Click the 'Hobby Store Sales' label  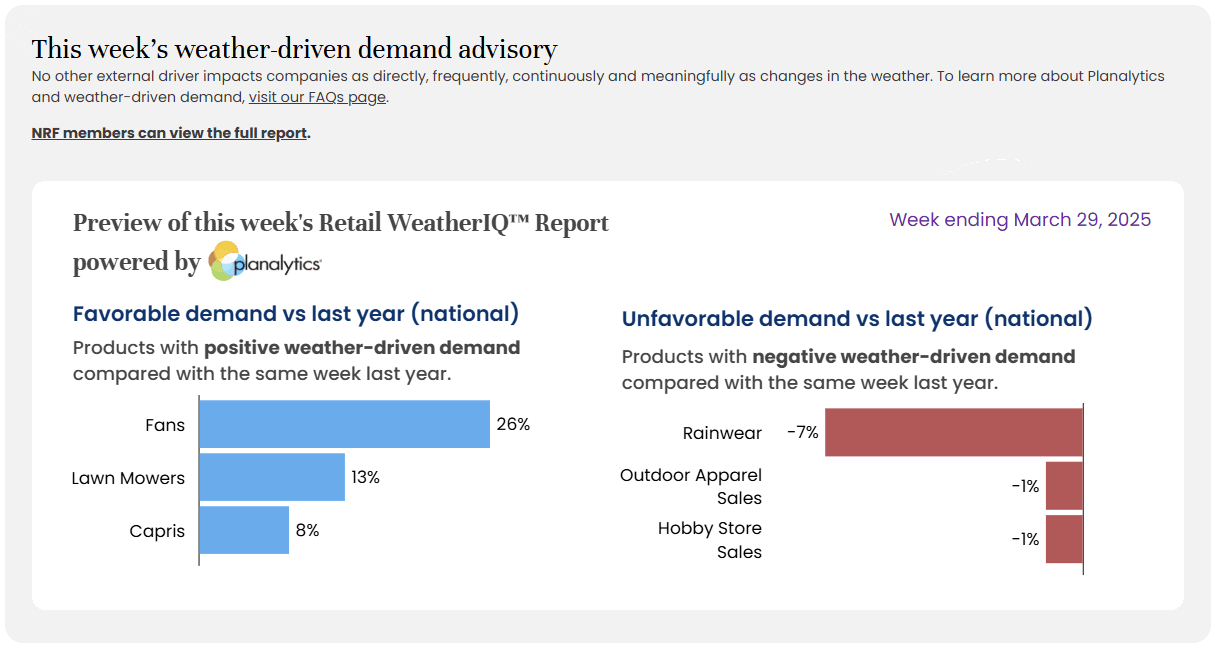(710, 540)
